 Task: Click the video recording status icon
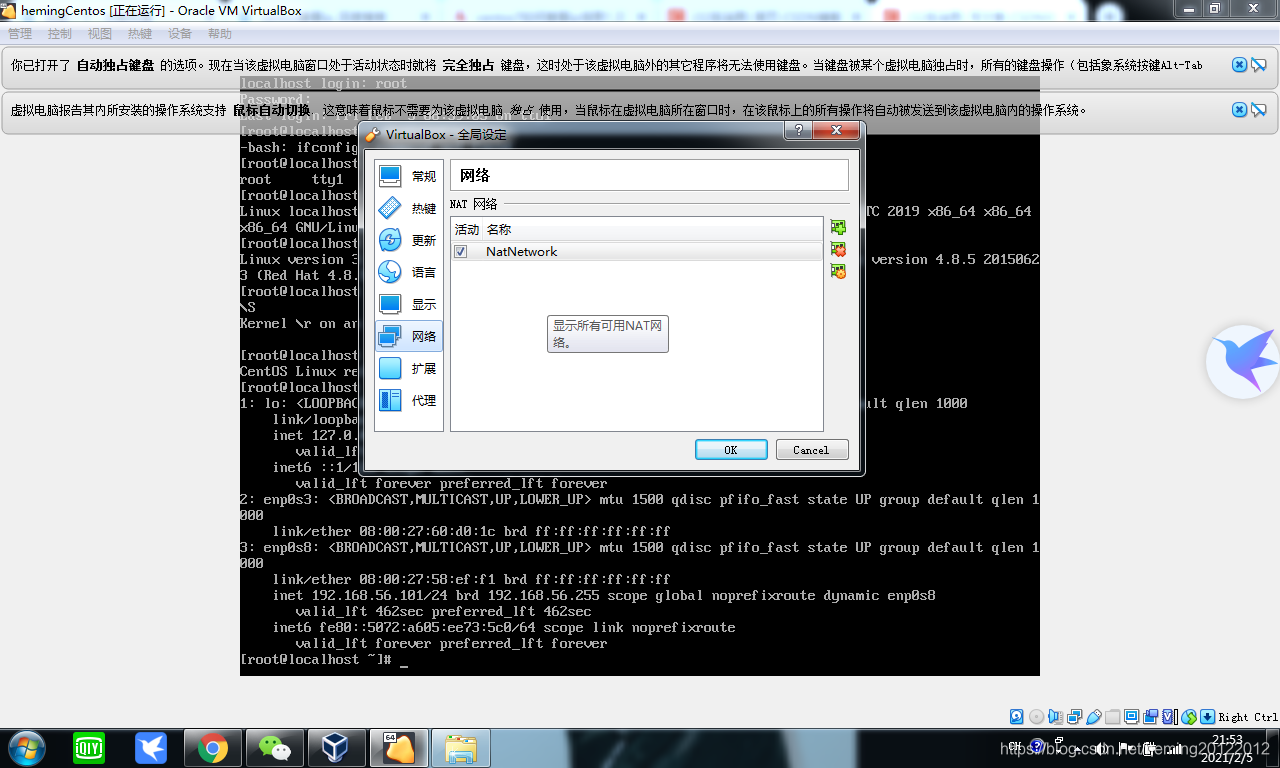coord(1150,717)
